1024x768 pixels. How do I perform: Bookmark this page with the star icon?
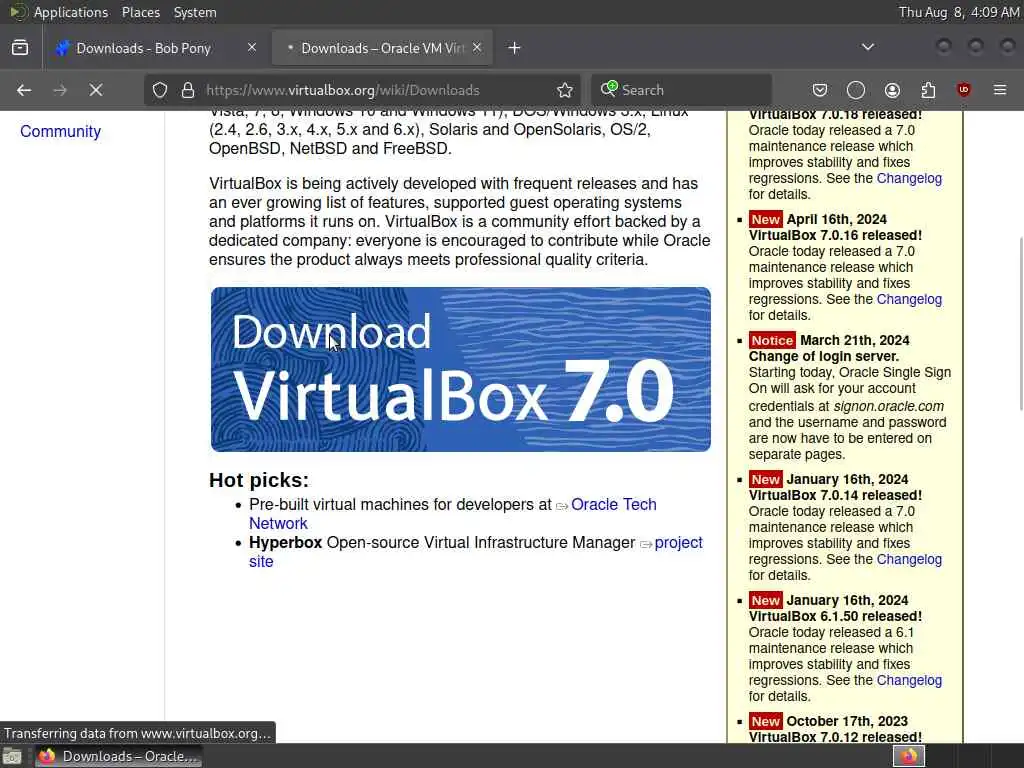[x=565, y=90]
